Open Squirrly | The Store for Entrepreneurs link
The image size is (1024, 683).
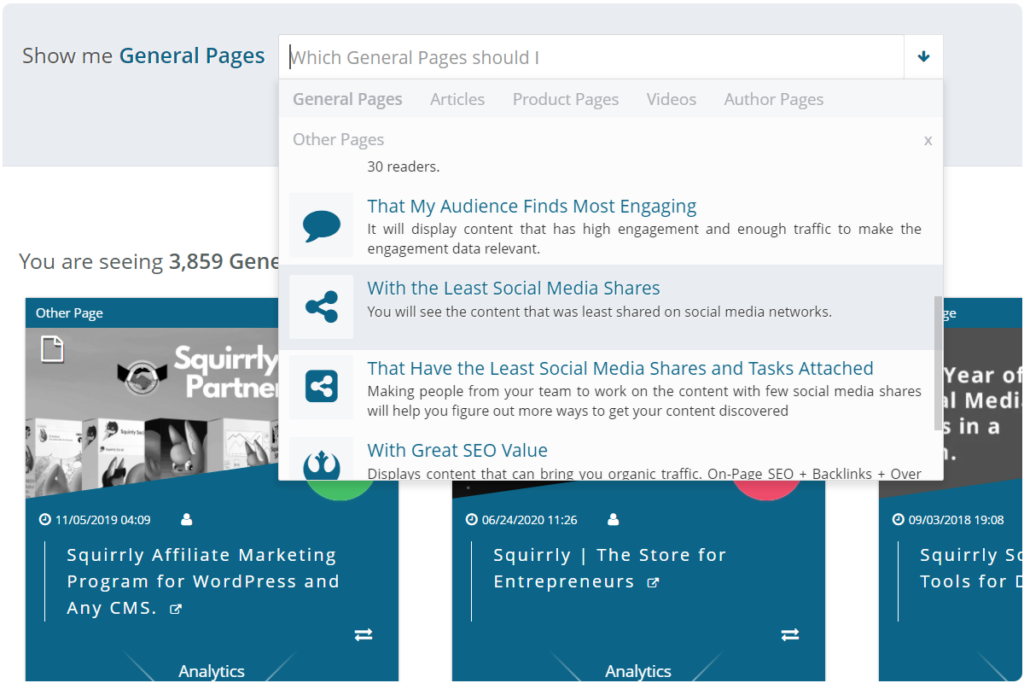610,568
